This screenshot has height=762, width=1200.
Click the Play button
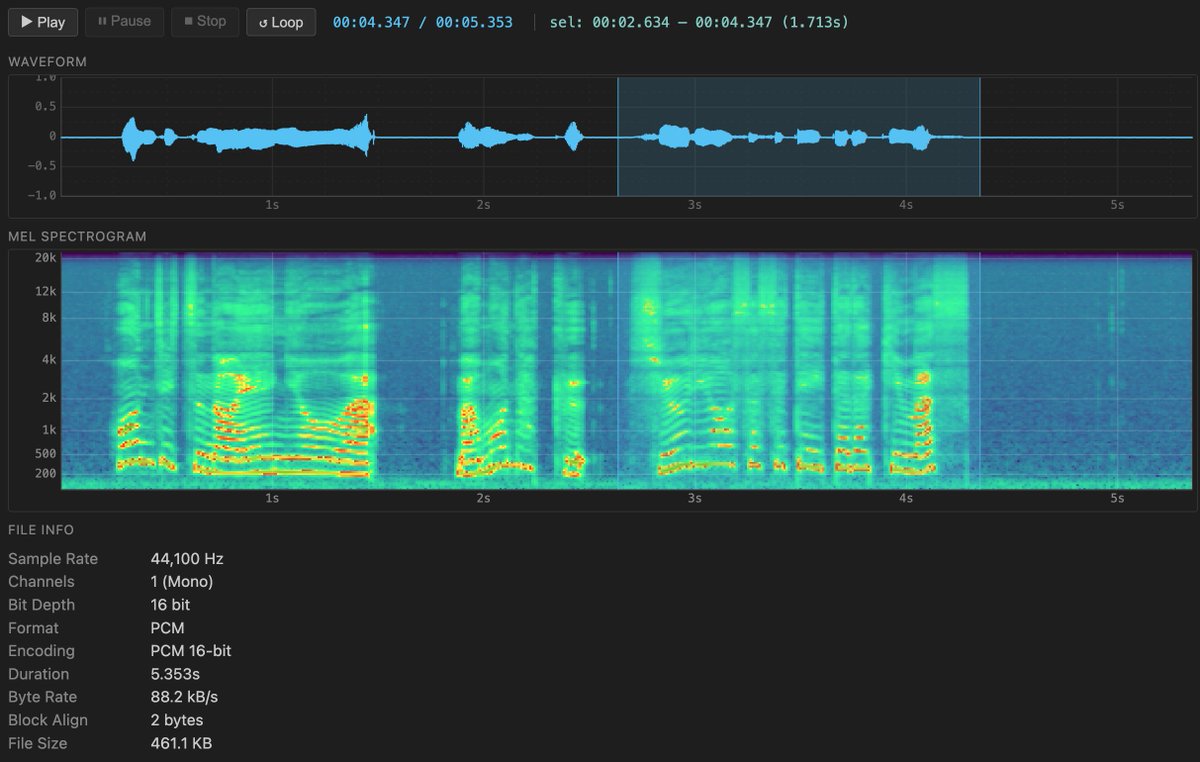[43, 22]
